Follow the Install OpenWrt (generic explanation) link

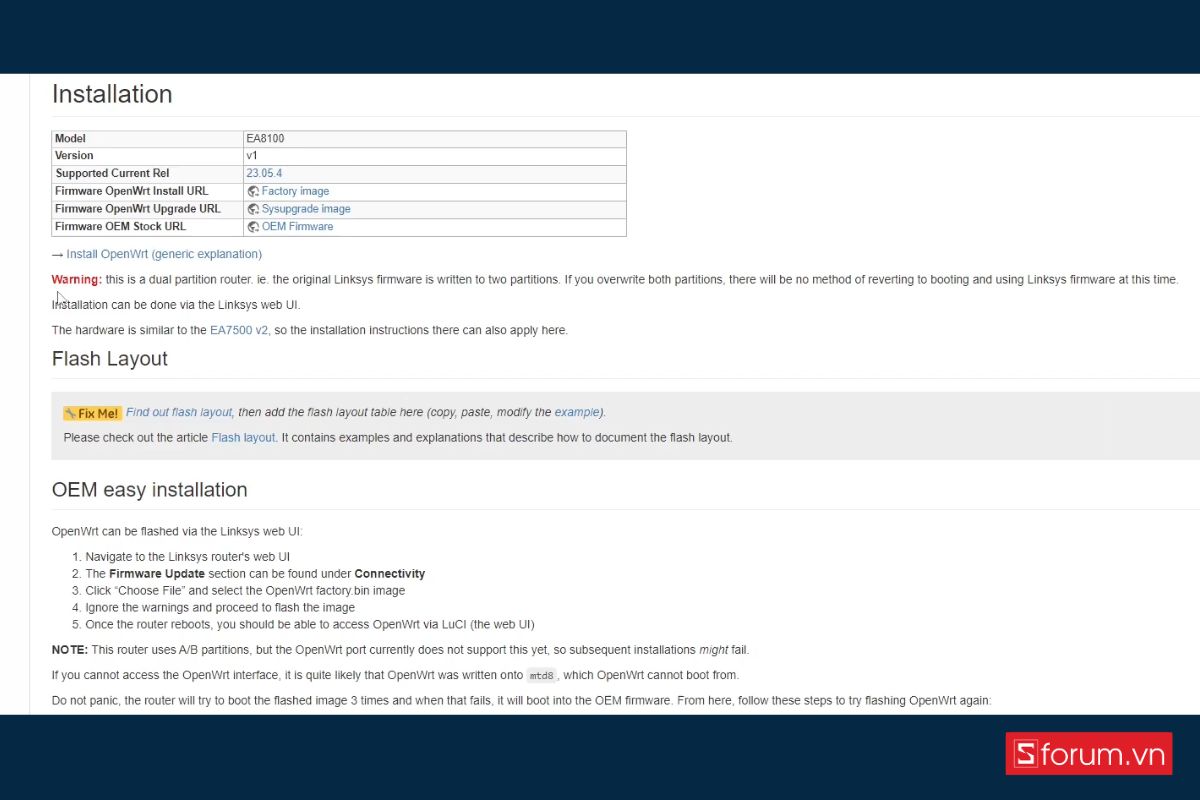pos(164,254)
